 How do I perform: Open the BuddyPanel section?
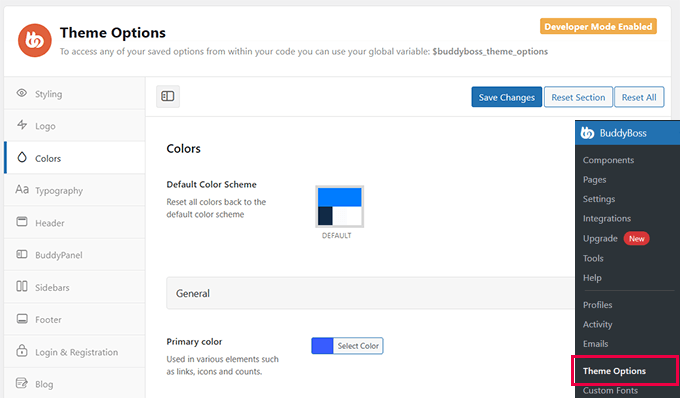pyautogui.click(x=75, y=254)
